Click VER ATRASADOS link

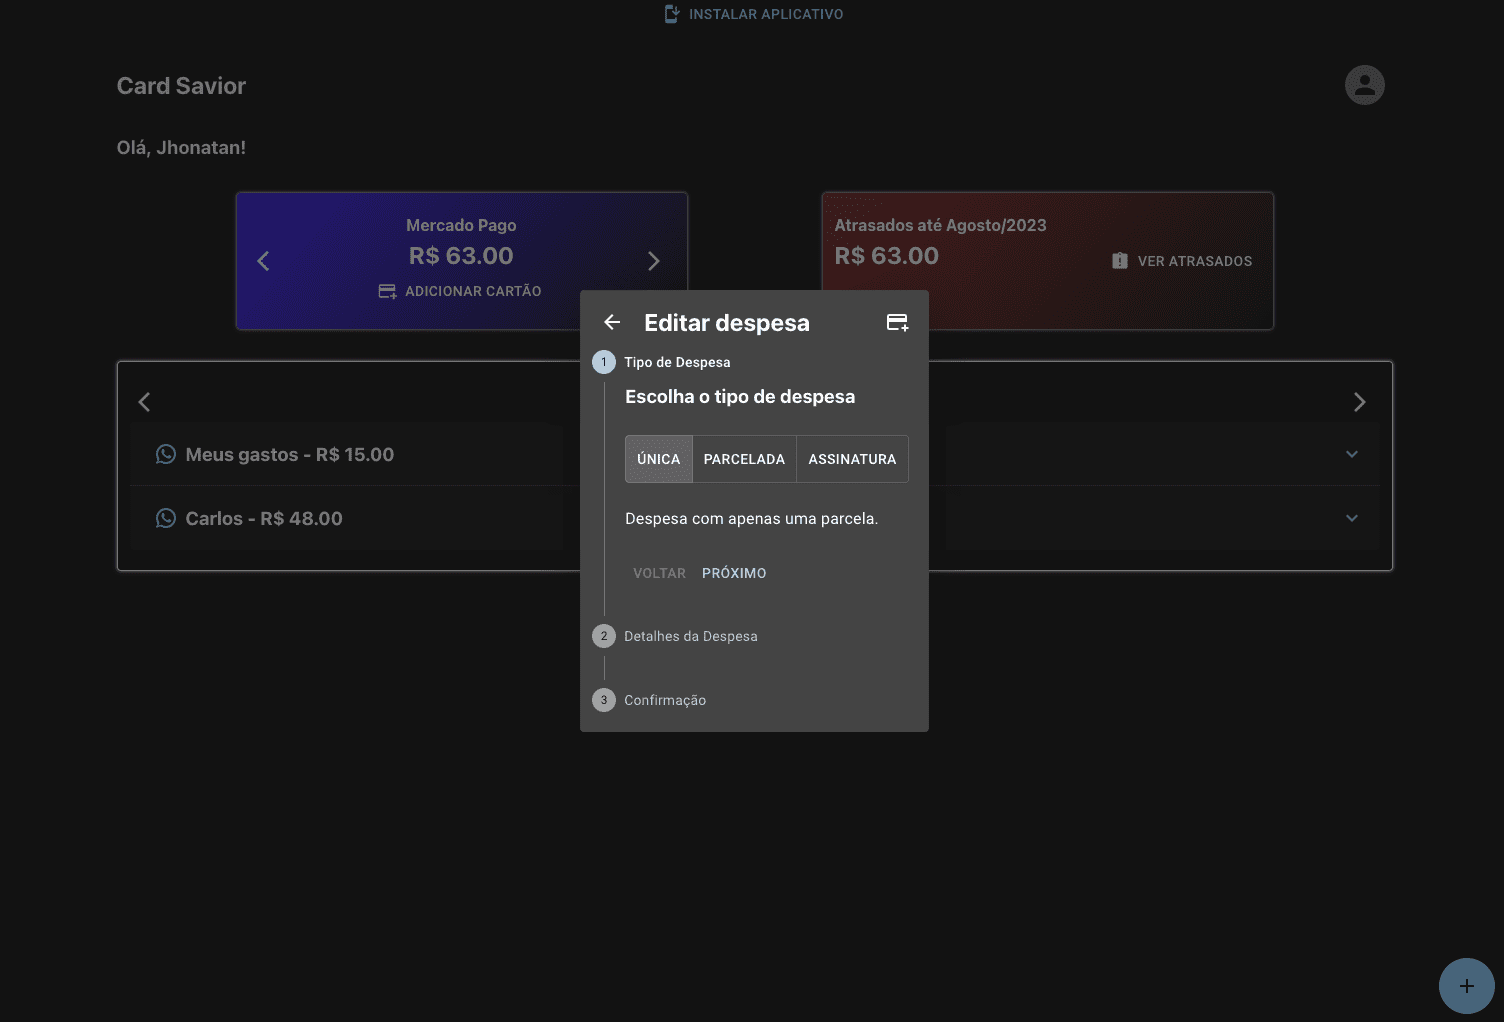(1182, 261)
